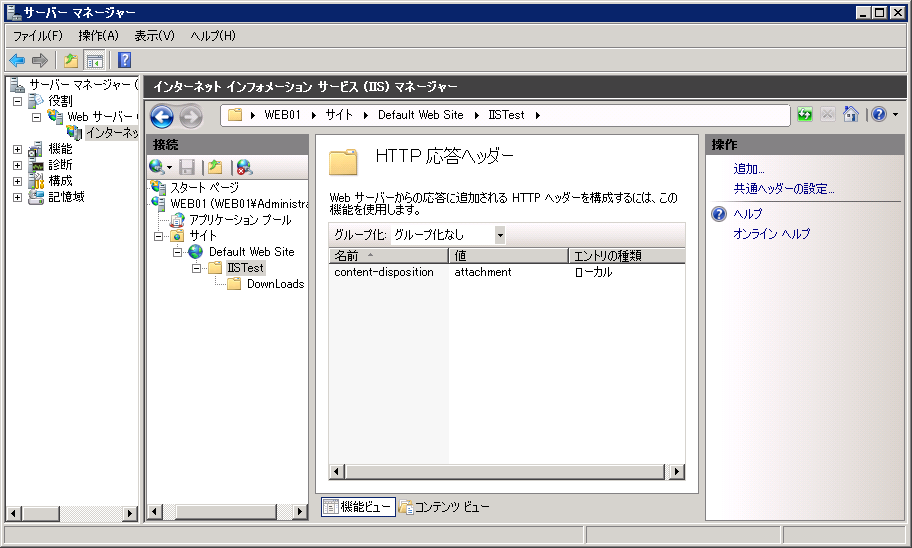Expand the 機能 node

click(x=17, y=150)
